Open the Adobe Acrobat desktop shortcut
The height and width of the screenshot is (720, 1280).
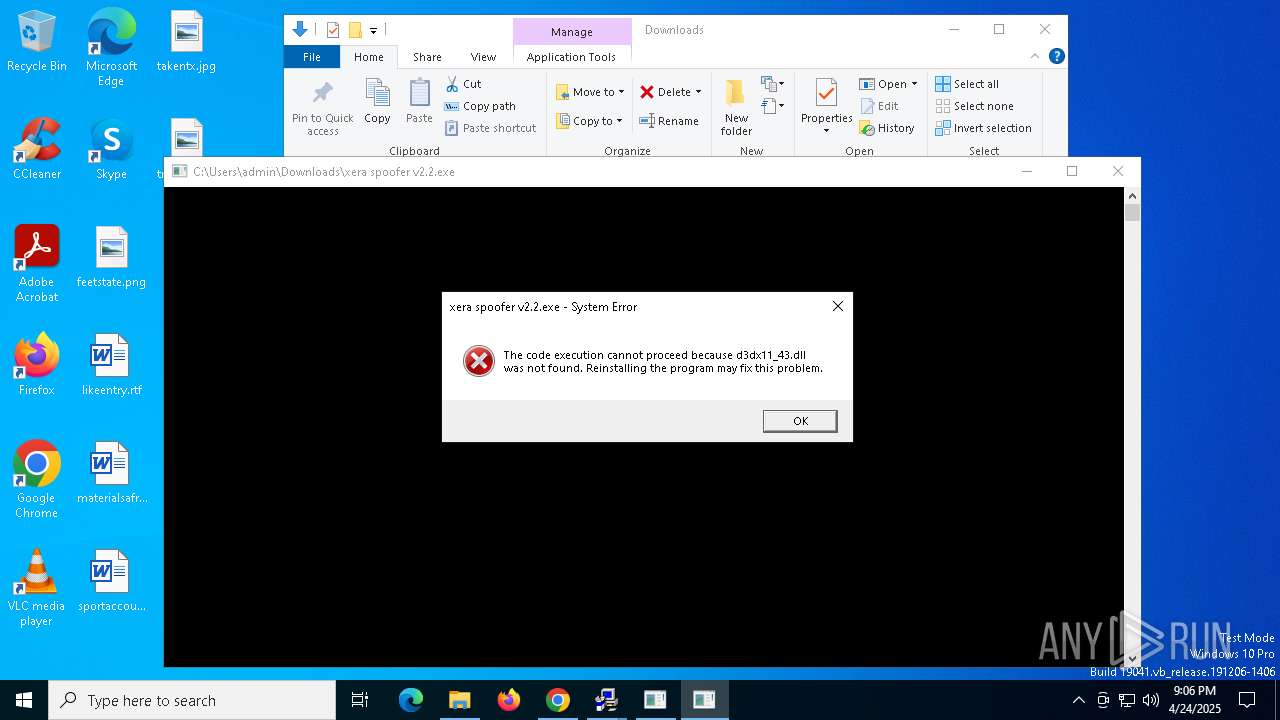[x=37, y=264]
